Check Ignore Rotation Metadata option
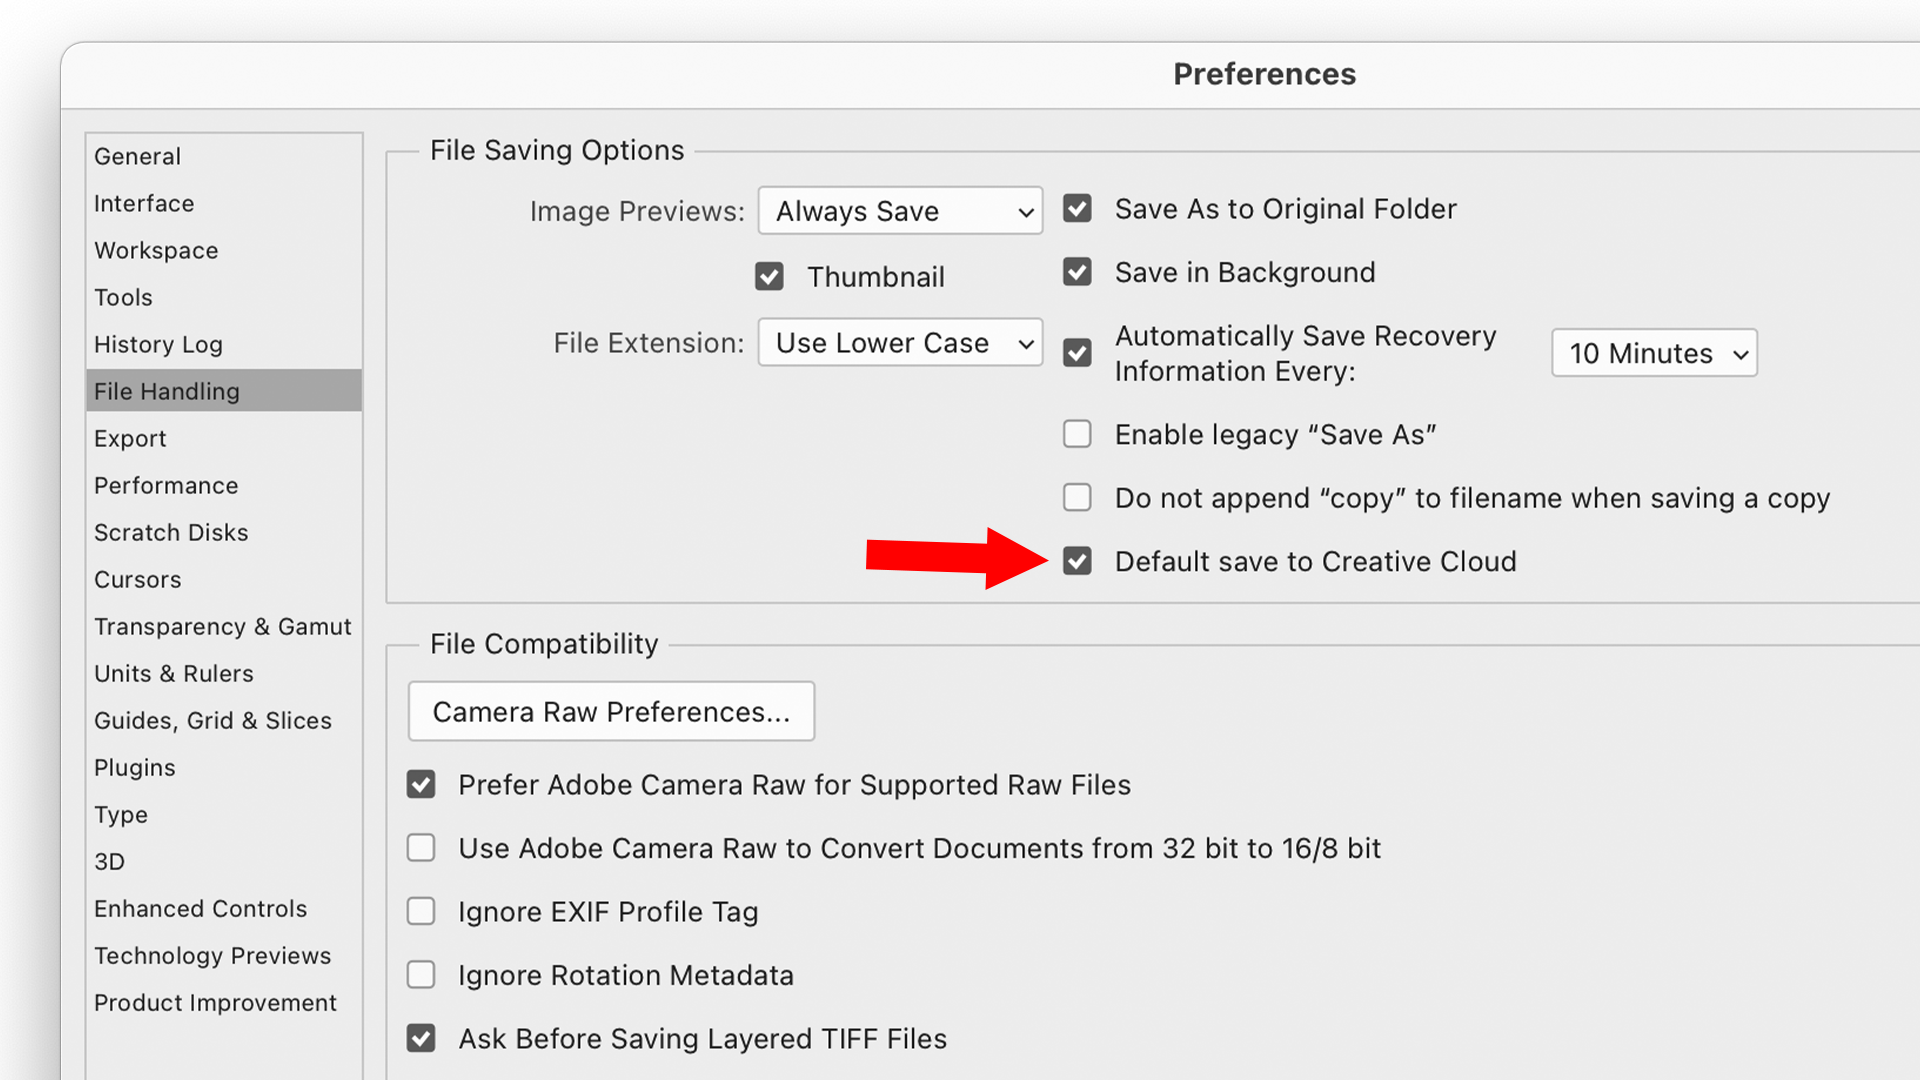Viewport: 1920px width, 1080px height. click(421, 974)
